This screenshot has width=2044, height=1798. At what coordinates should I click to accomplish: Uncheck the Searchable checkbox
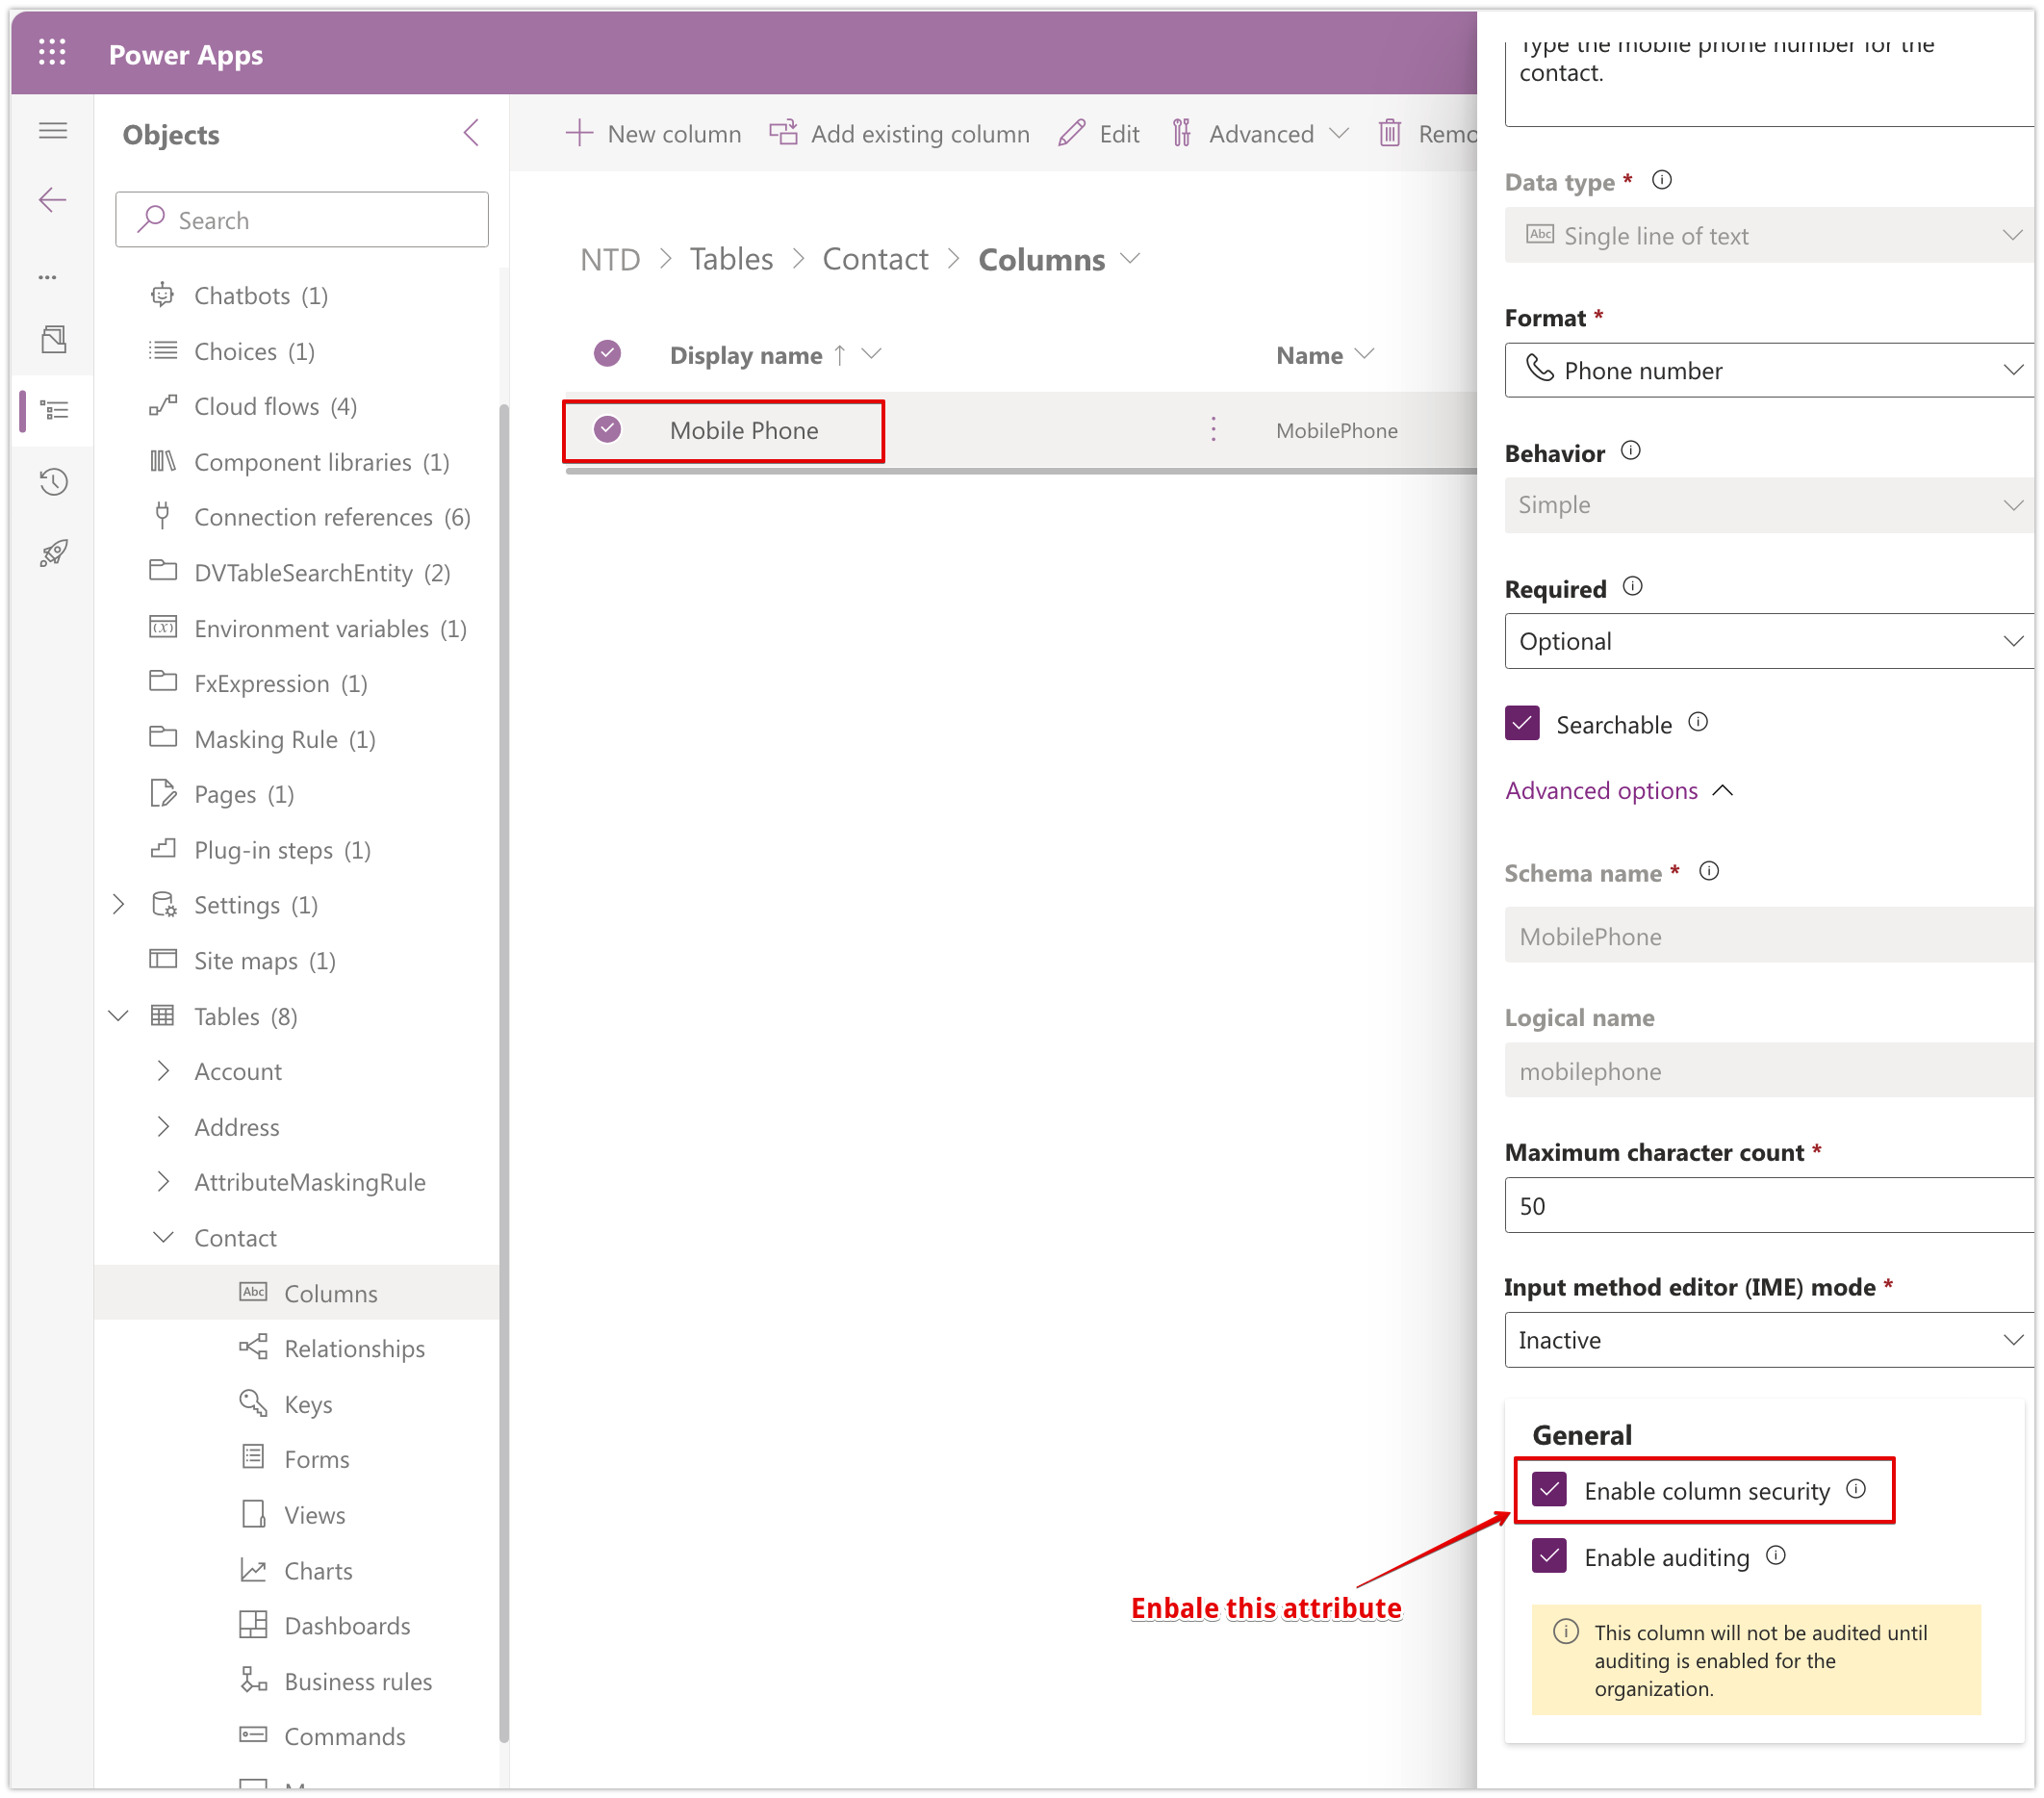1522,724
